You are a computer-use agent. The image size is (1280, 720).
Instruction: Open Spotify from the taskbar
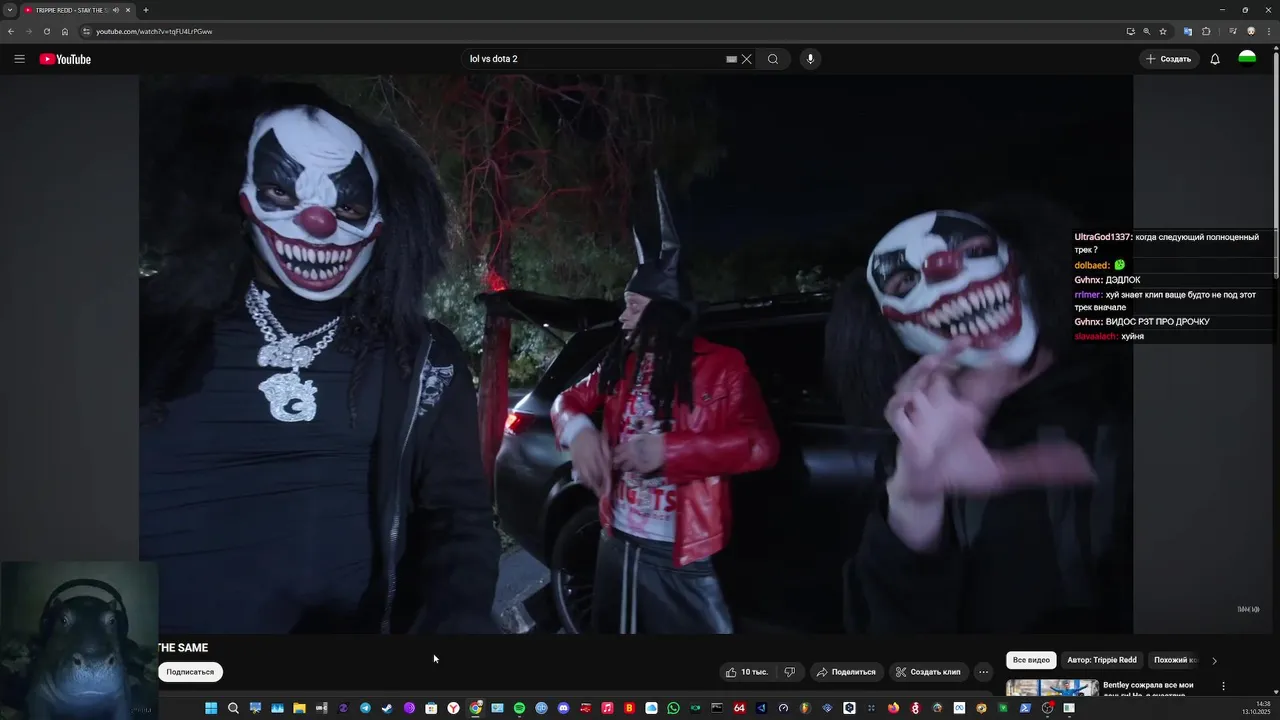(519, 708)
